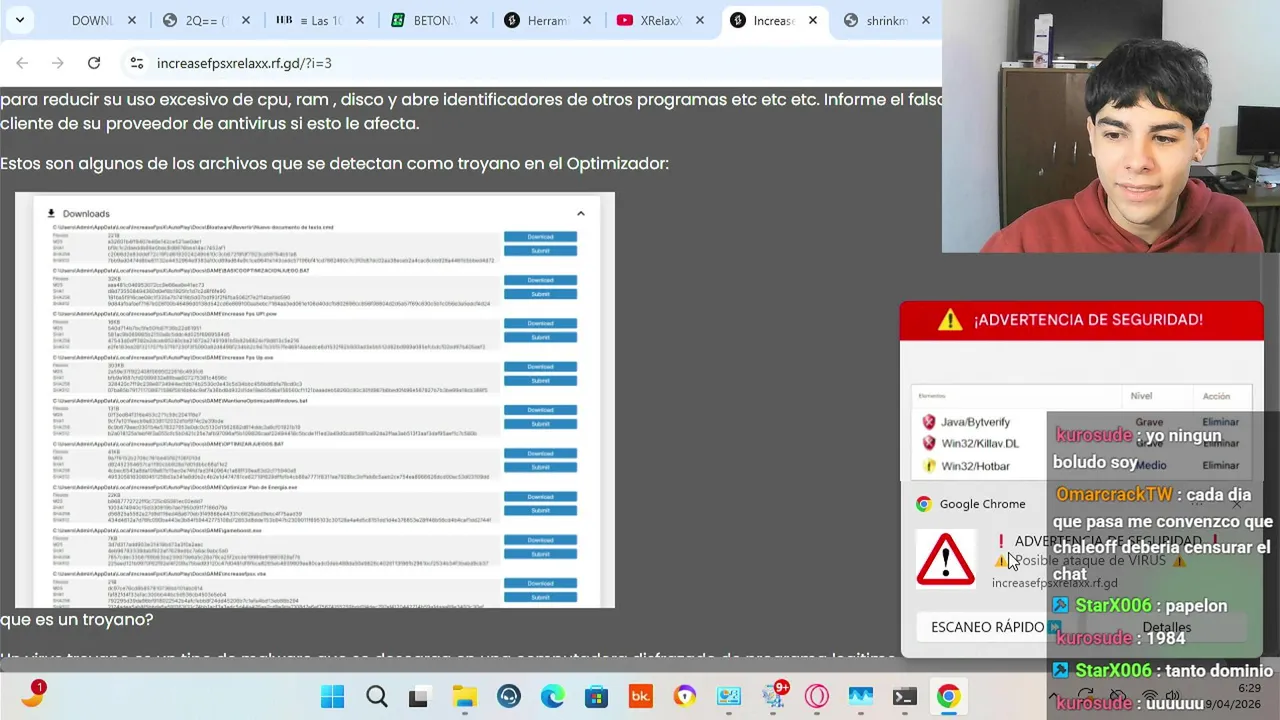Open the orange bk app in the taskbar
The height and width of the screenshot is (720, 1280).
click(x=641, y=696)
